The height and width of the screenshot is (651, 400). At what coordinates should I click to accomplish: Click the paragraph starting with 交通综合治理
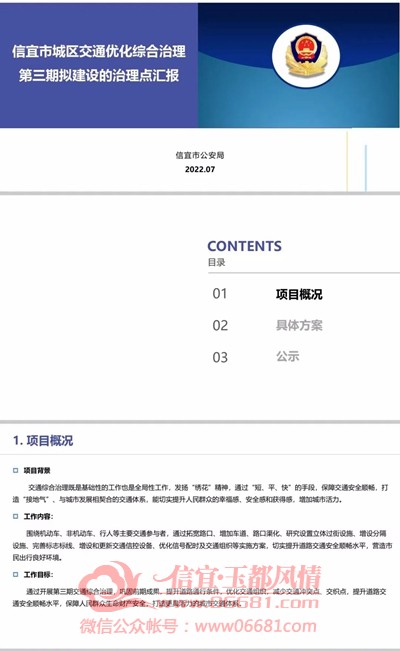tap(200, 493)
